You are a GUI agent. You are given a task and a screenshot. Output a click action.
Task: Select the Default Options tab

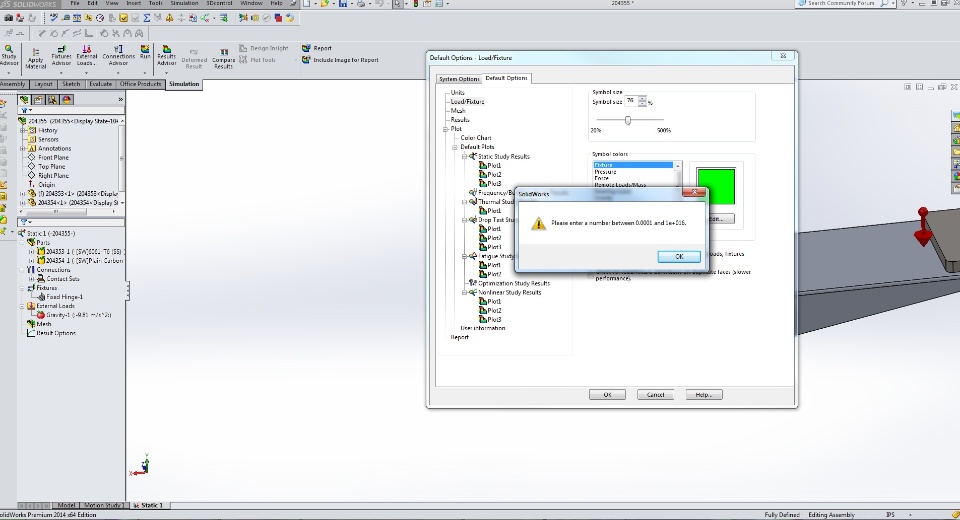[x=506, y=78]
